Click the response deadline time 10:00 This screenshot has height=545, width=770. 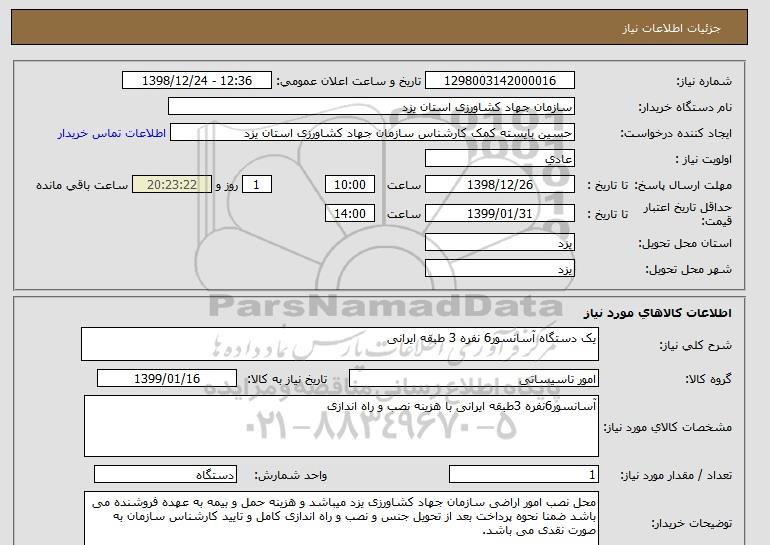click(x=350, y=185)
